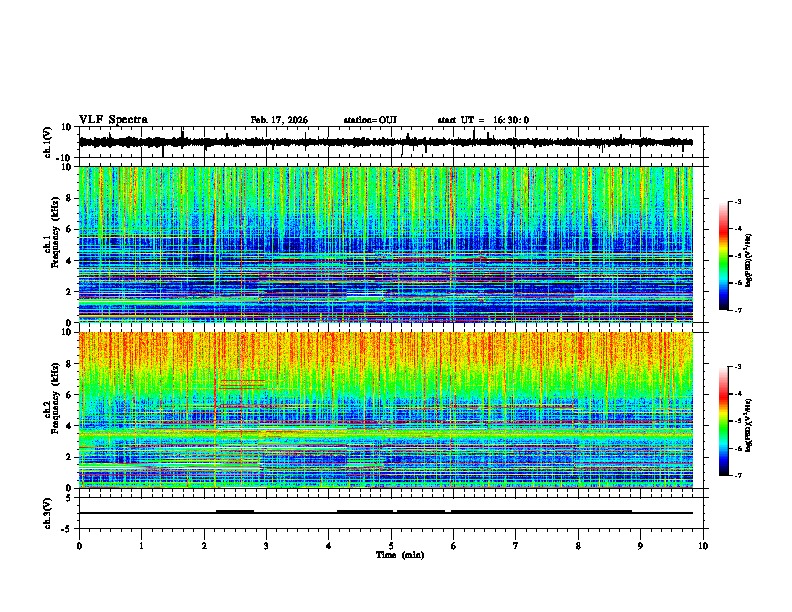Click the ch.2 colorbar log(PSD) unit label
This screenshot has height=612, width=792.
click(x=749, y=425)
